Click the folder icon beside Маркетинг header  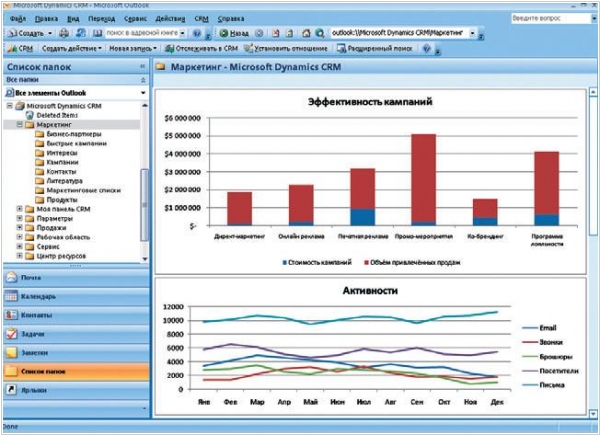coord(160,67)
